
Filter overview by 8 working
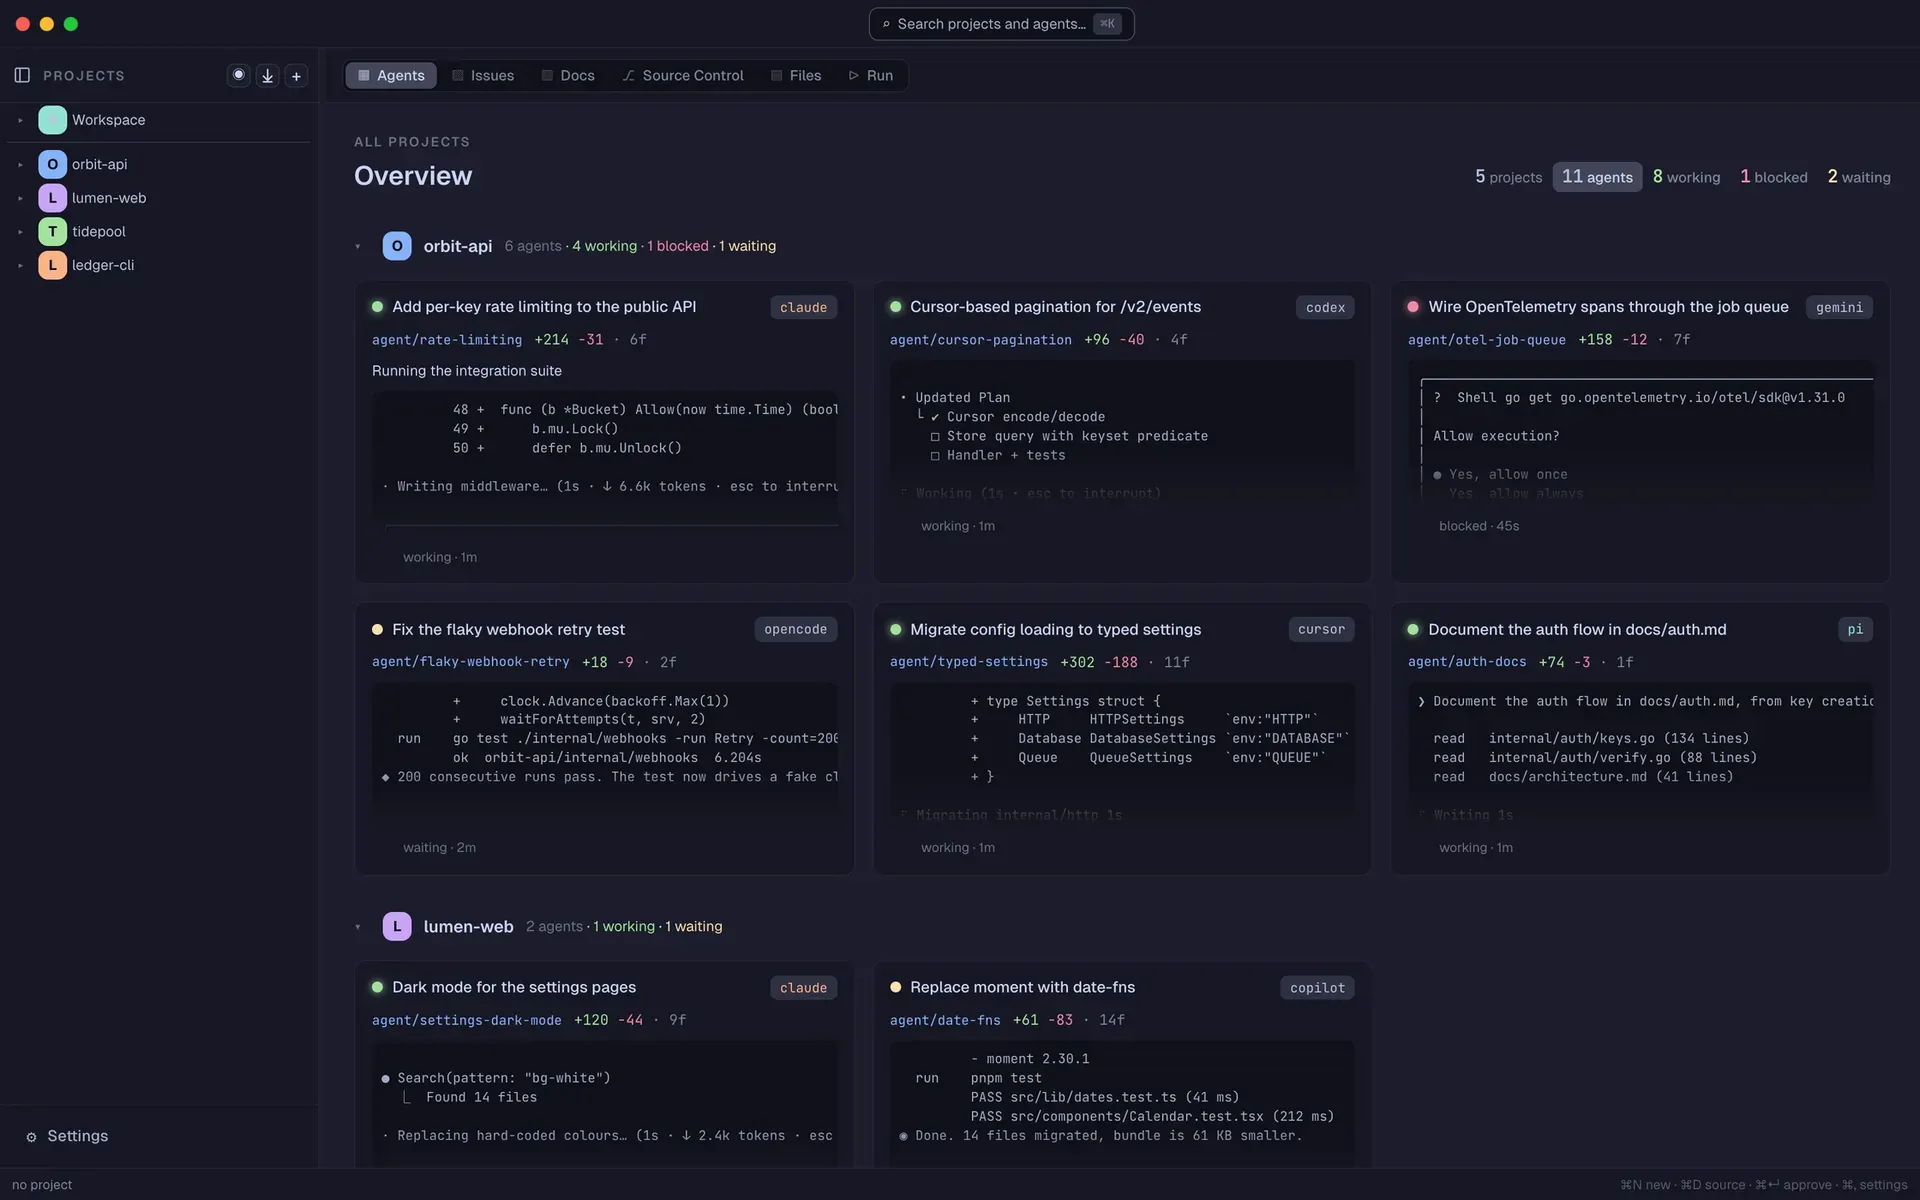pos(1686,177)
